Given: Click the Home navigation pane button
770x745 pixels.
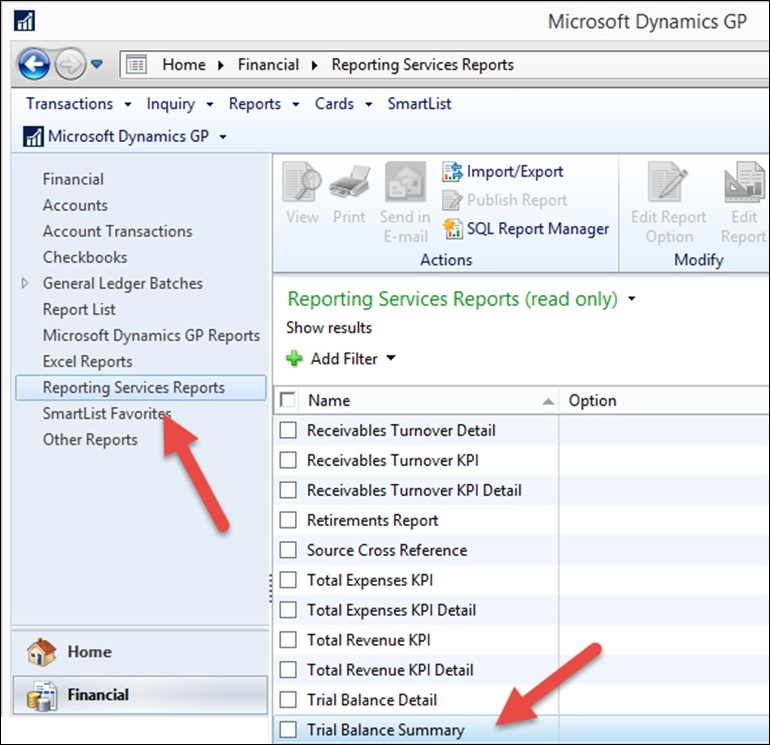Looking at the screenshot, I should pos(89,651).
